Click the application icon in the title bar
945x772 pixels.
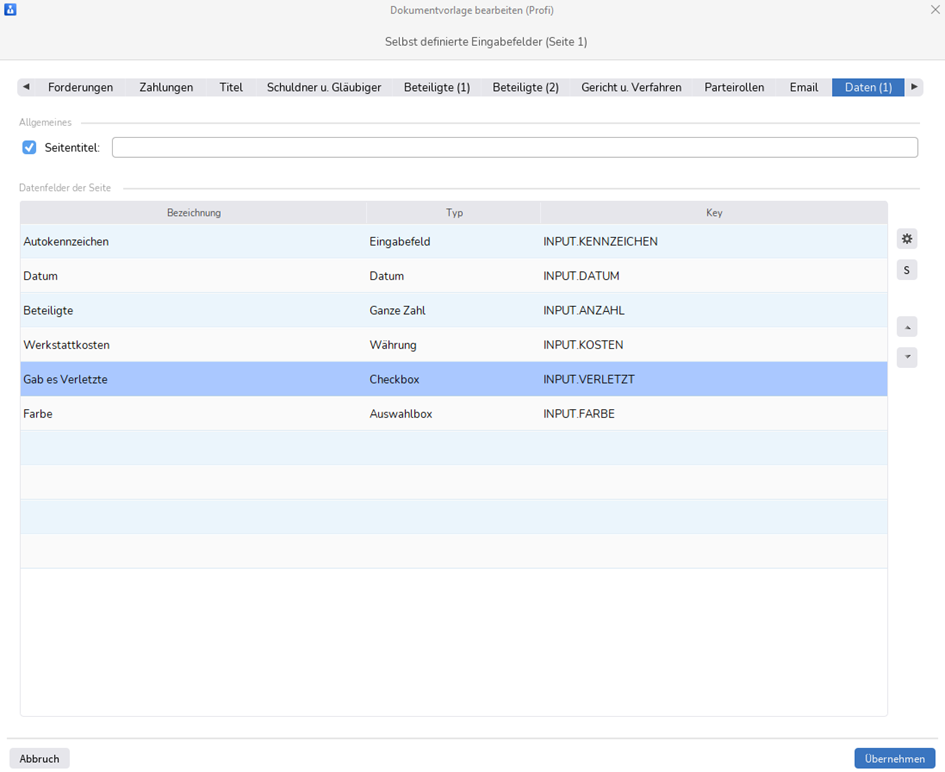coord(10,10)
